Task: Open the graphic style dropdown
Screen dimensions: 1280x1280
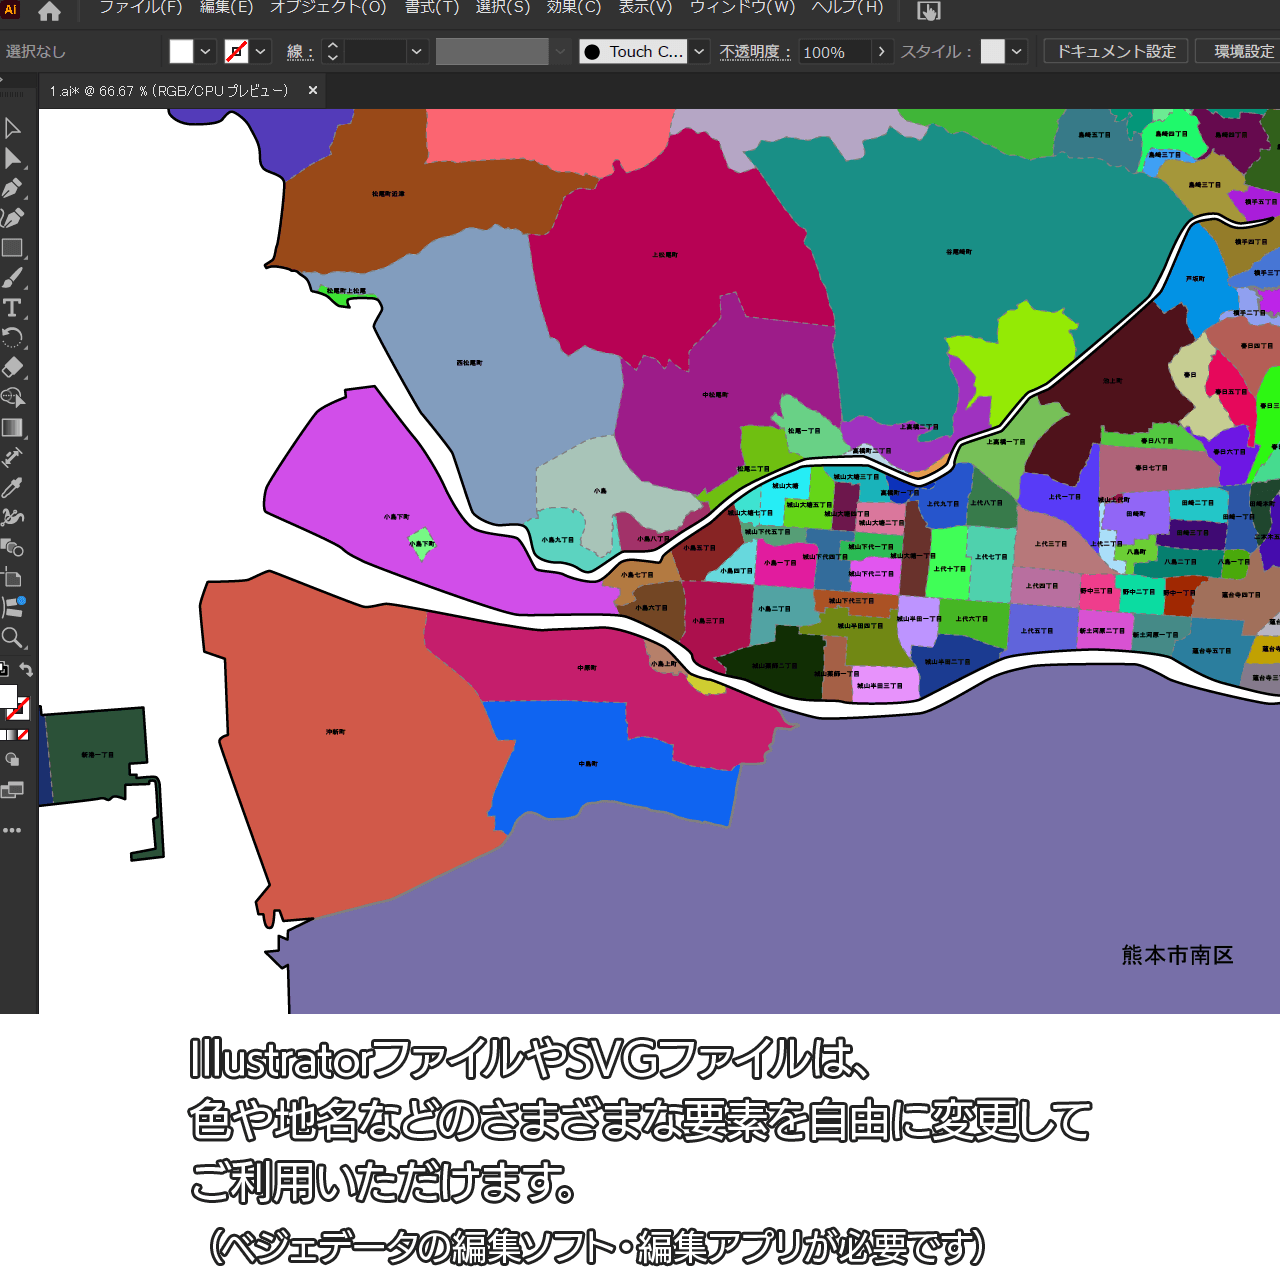Action: pos(1017,52)
